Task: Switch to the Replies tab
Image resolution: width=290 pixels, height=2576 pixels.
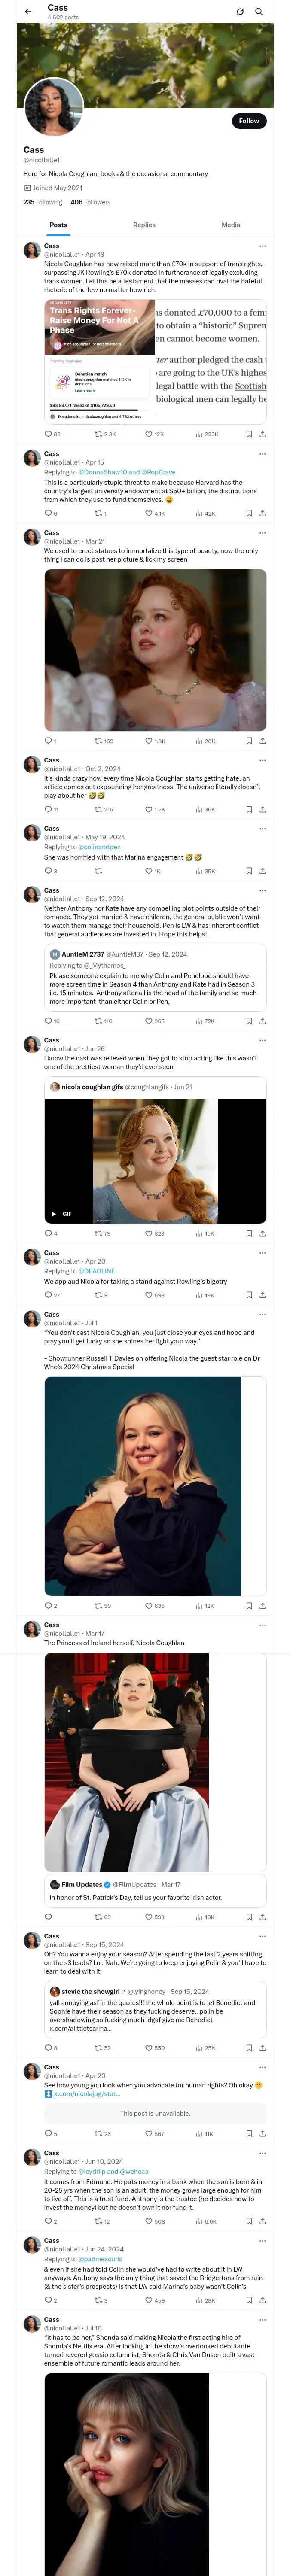Action: click(x=144, y=225)
